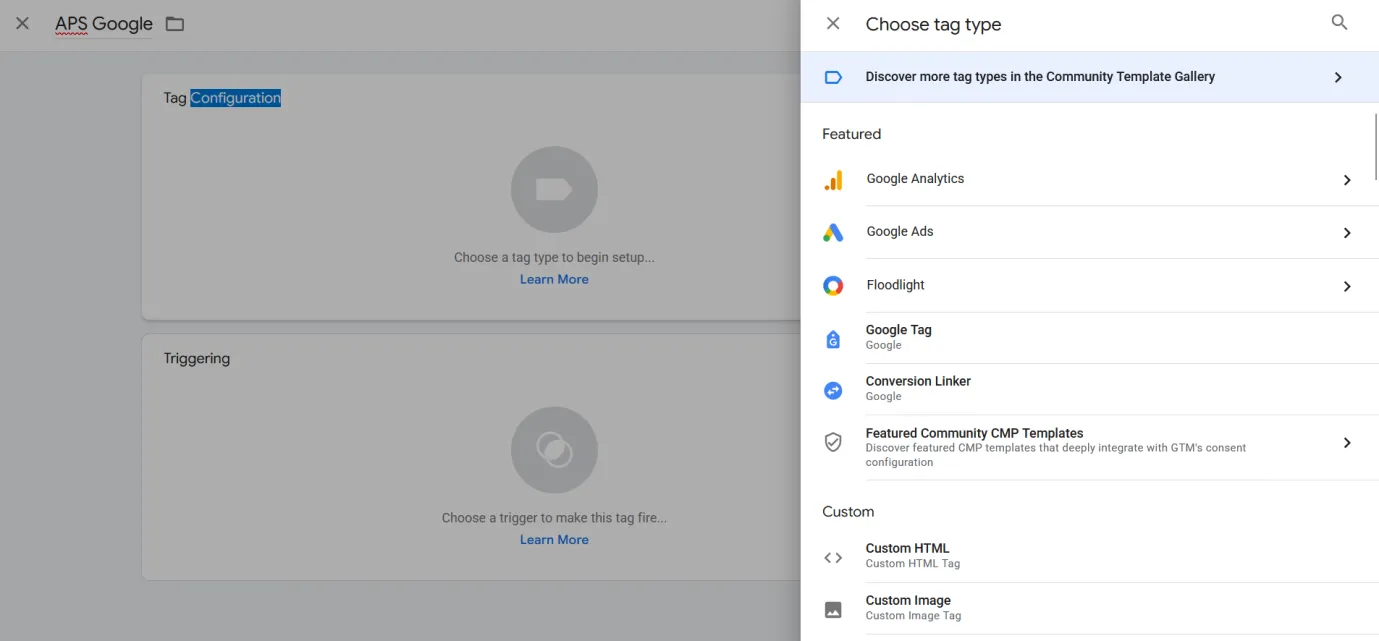The width and height of the screenshot is (1379, 641).
Task: Edit the APS Google tag name
Action: point(104,24)
